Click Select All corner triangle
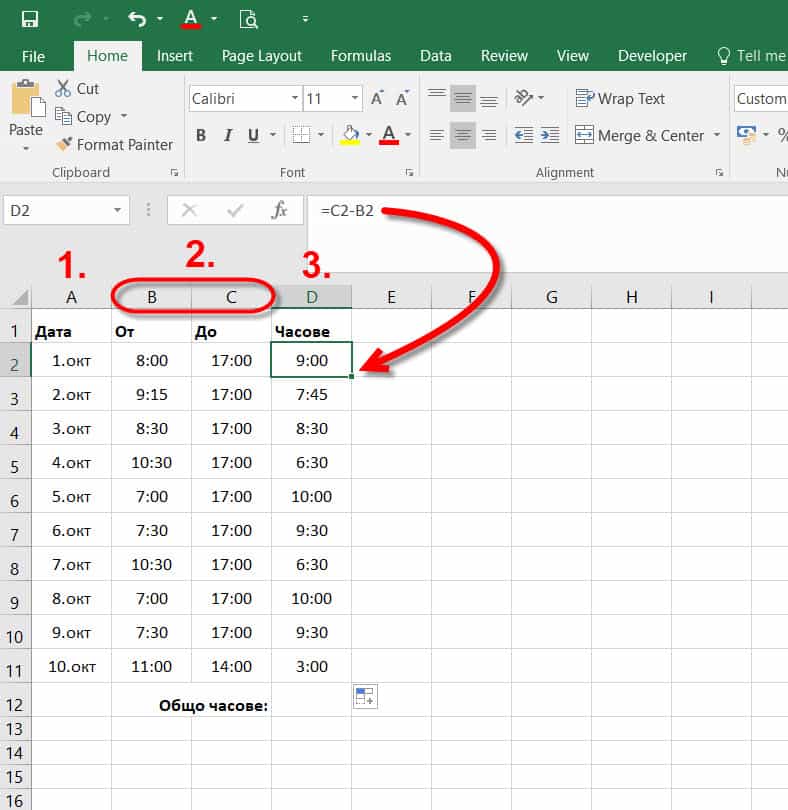 pos(20,298)
